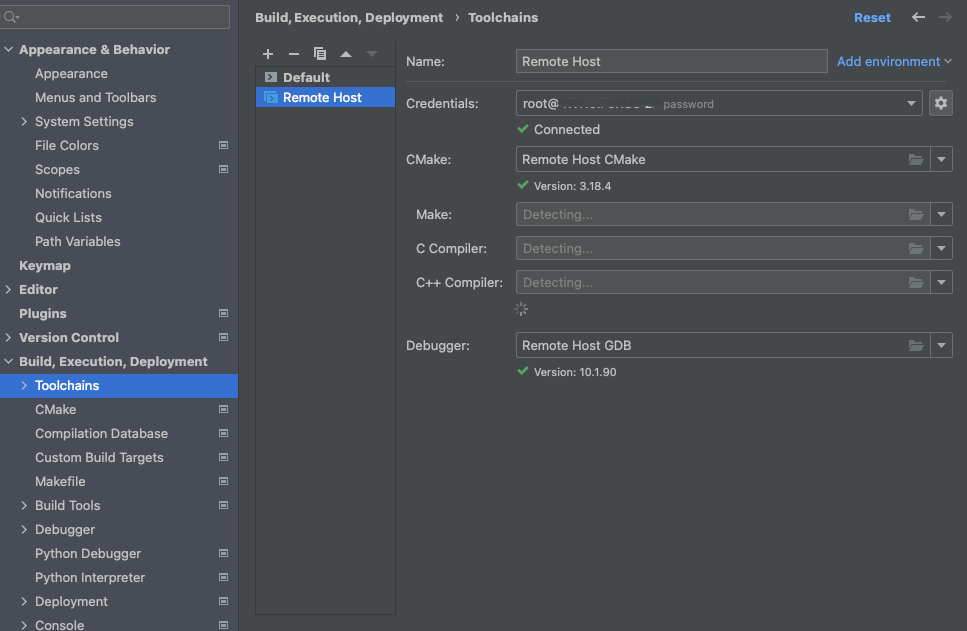This screenshot has height=631, width=967.
Task: Move toolchain up with arrow icon
Action: tap(346, 54)
